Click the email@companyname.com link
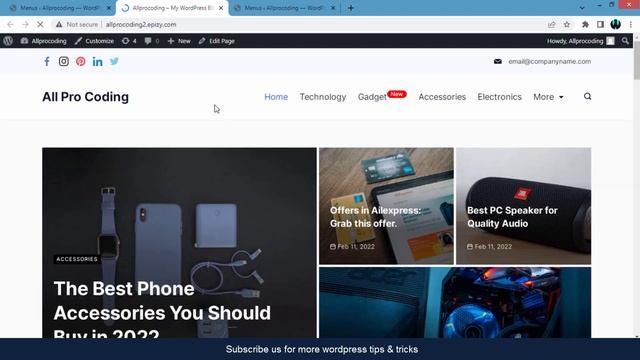The image size is (640, 360). tap(549, 62)
